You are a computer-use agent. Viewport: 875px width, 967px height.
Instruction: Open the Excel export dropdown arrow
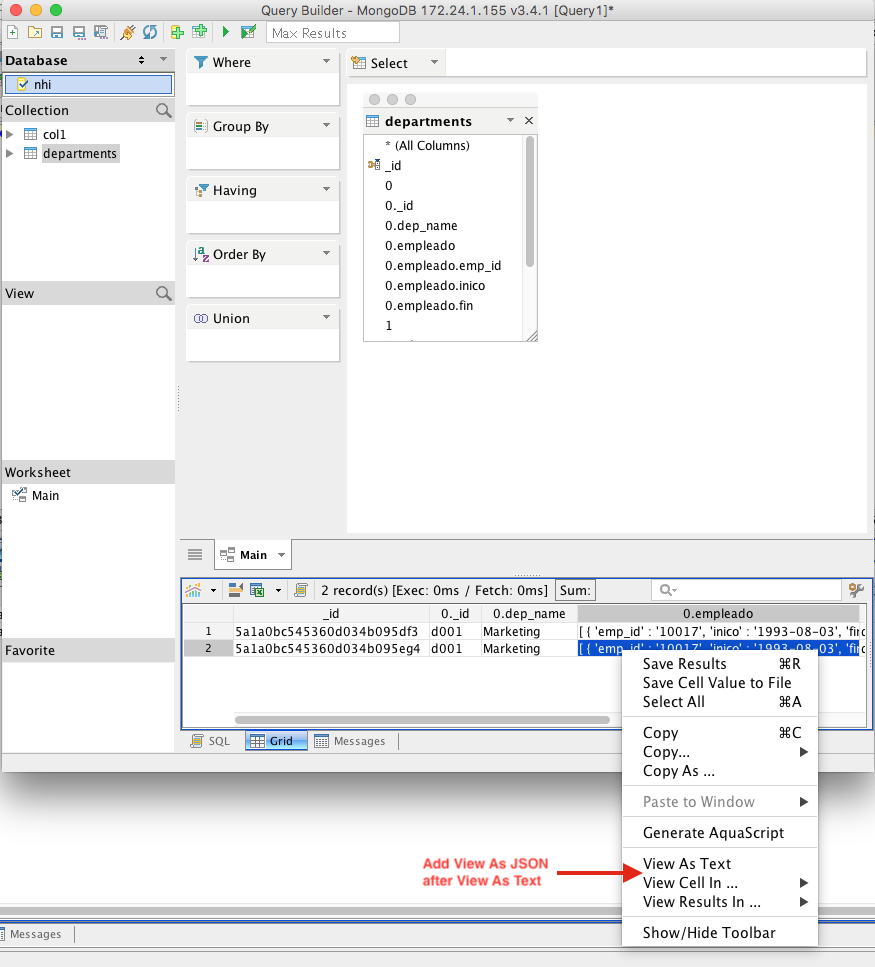tap(278, 591)
